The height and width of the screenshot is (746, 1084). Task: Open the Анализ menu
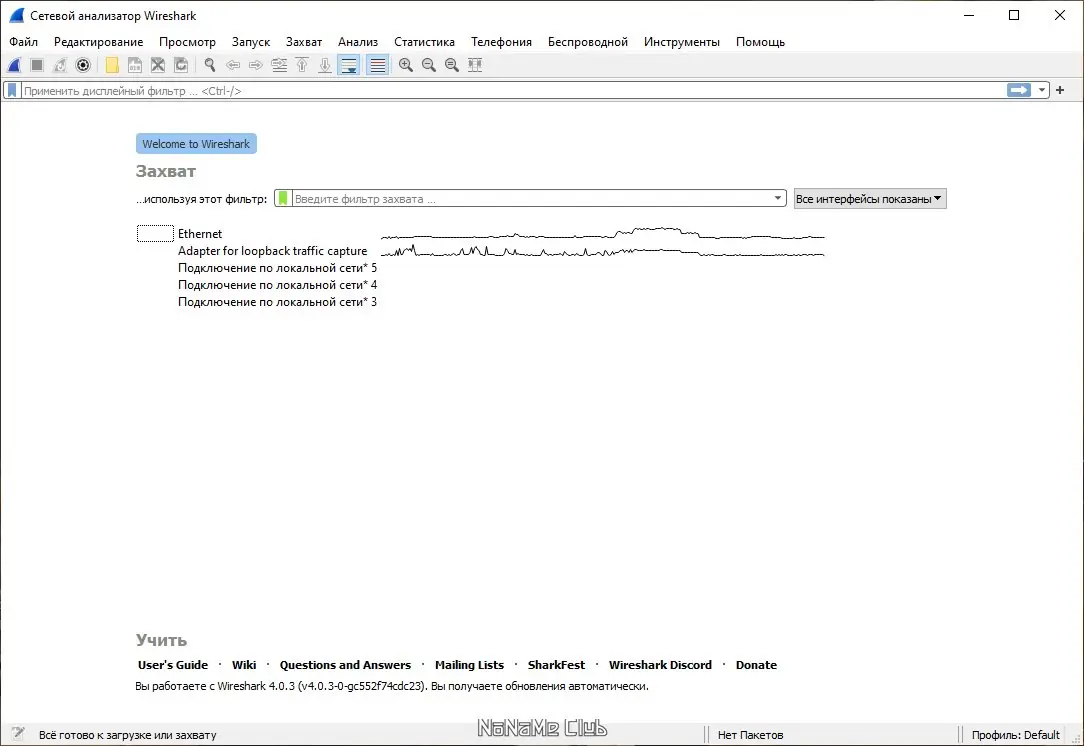click(x=358, y=41)
